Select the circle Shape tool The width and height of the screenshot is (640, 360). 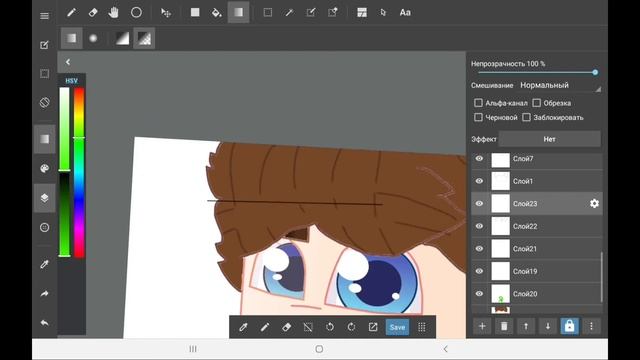pos(136,13)
